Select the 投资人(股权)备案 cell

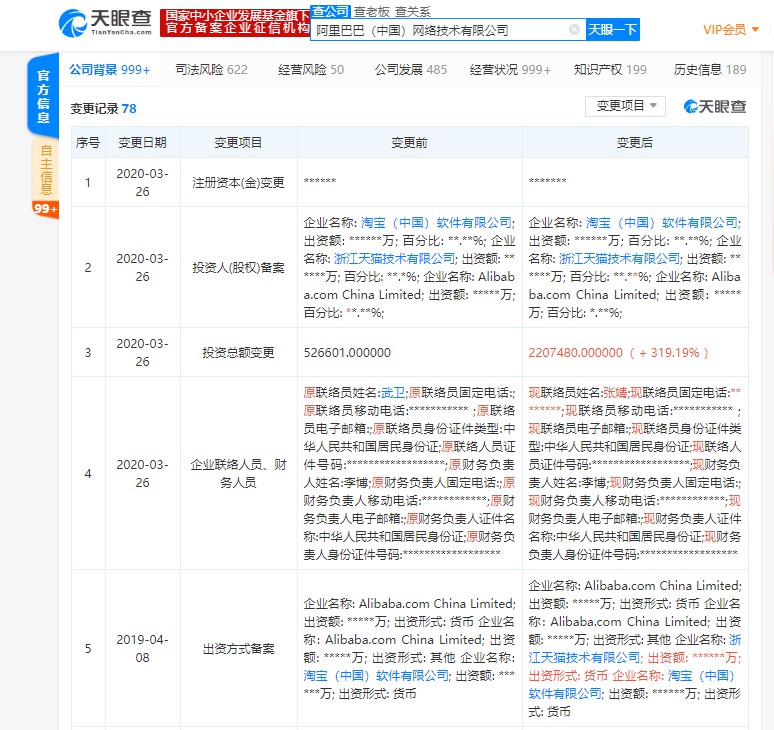point(238,268)
